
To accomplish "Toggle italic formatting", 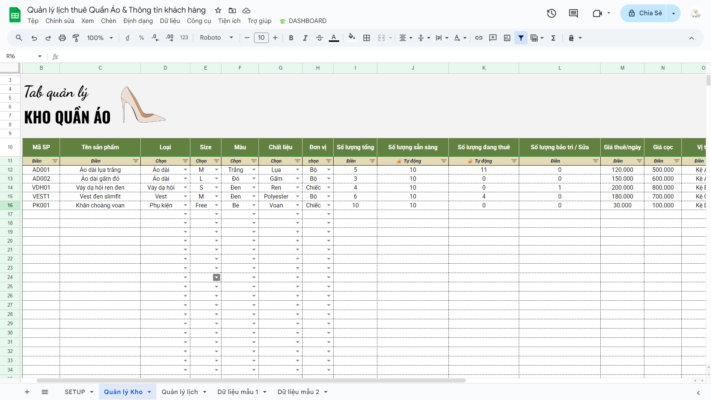I will (305, 38).
